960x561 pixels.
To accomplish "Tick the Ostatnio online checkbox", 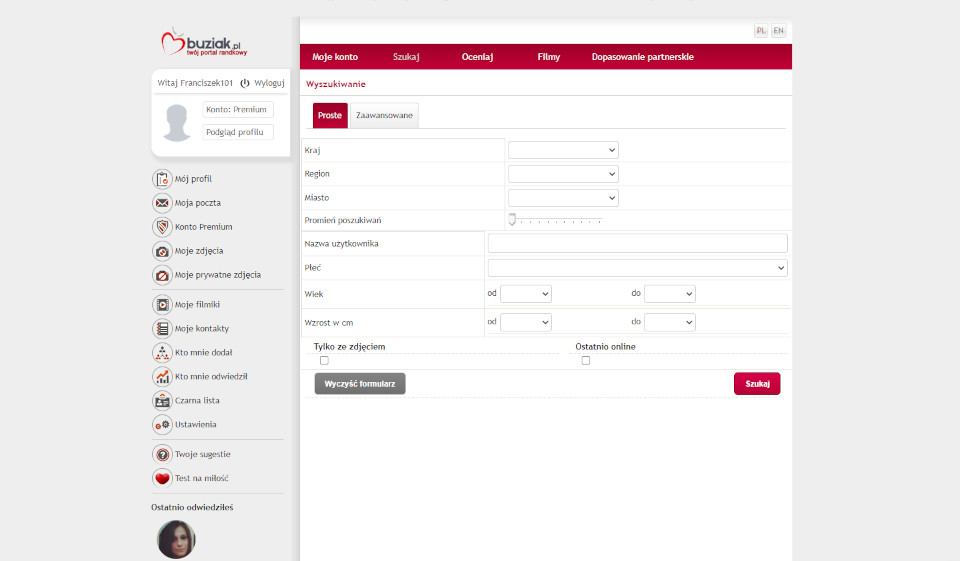I will (x=586, y=360).
